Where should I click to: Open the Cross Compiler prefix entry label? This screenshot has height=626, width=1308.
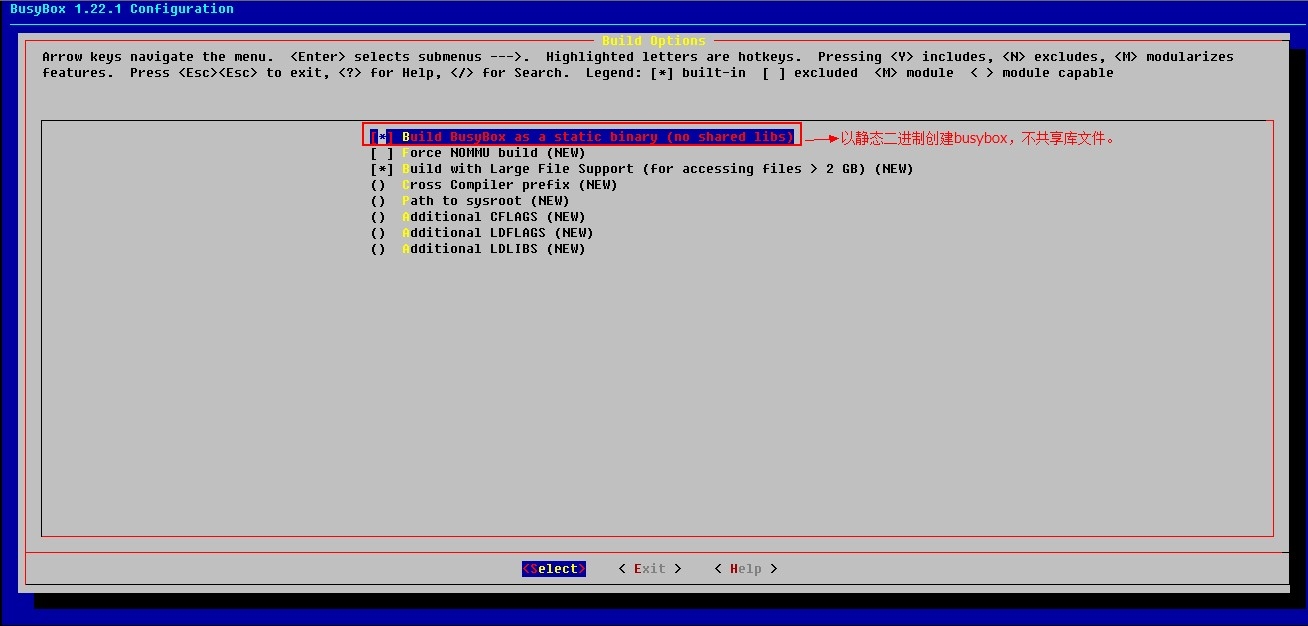tap(510, 185)
